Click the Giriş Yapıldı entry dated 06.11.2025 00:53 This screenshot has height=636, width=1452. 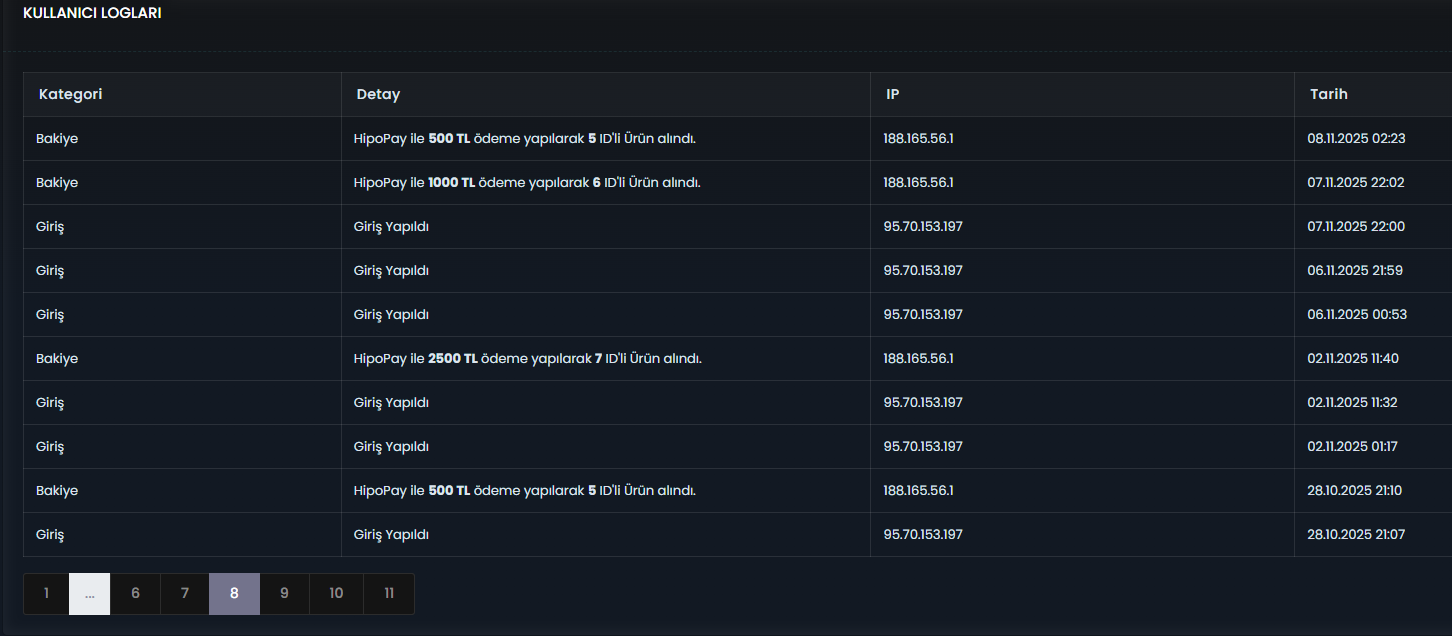pyautogui.click(x=391, y=315)
